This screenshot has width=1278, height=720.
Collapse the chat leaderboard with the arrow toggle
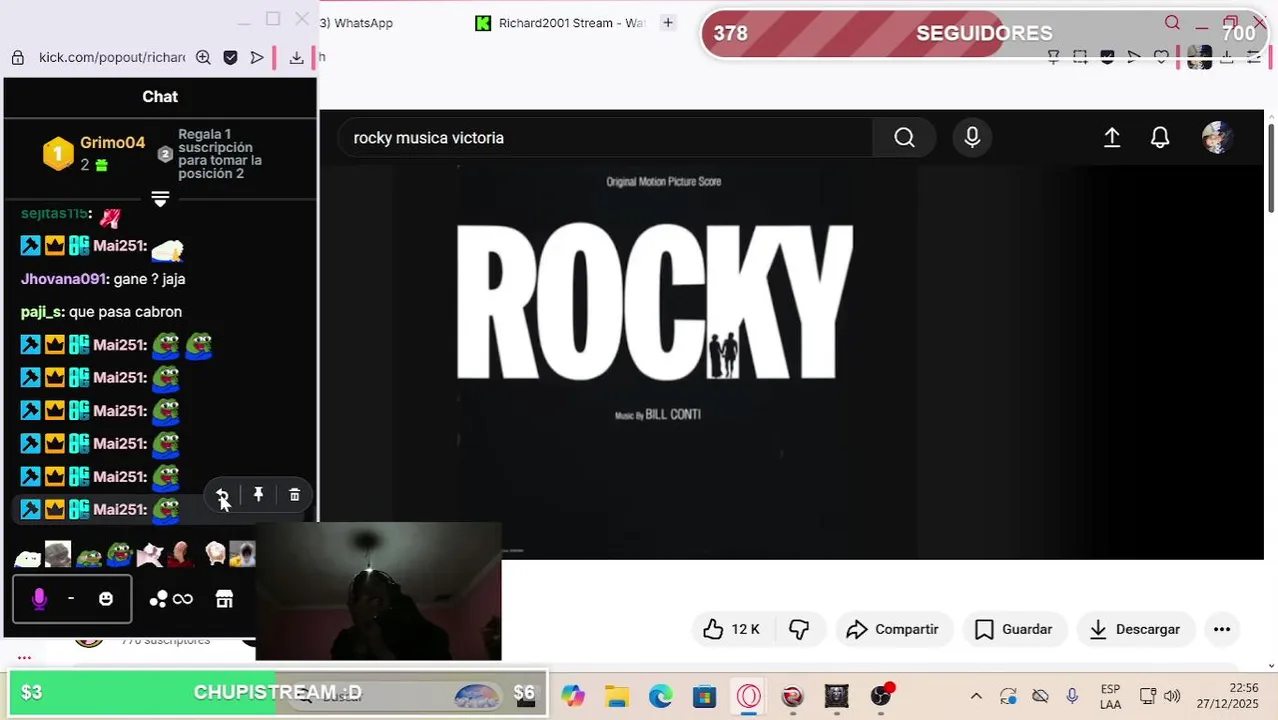(160, 199)
